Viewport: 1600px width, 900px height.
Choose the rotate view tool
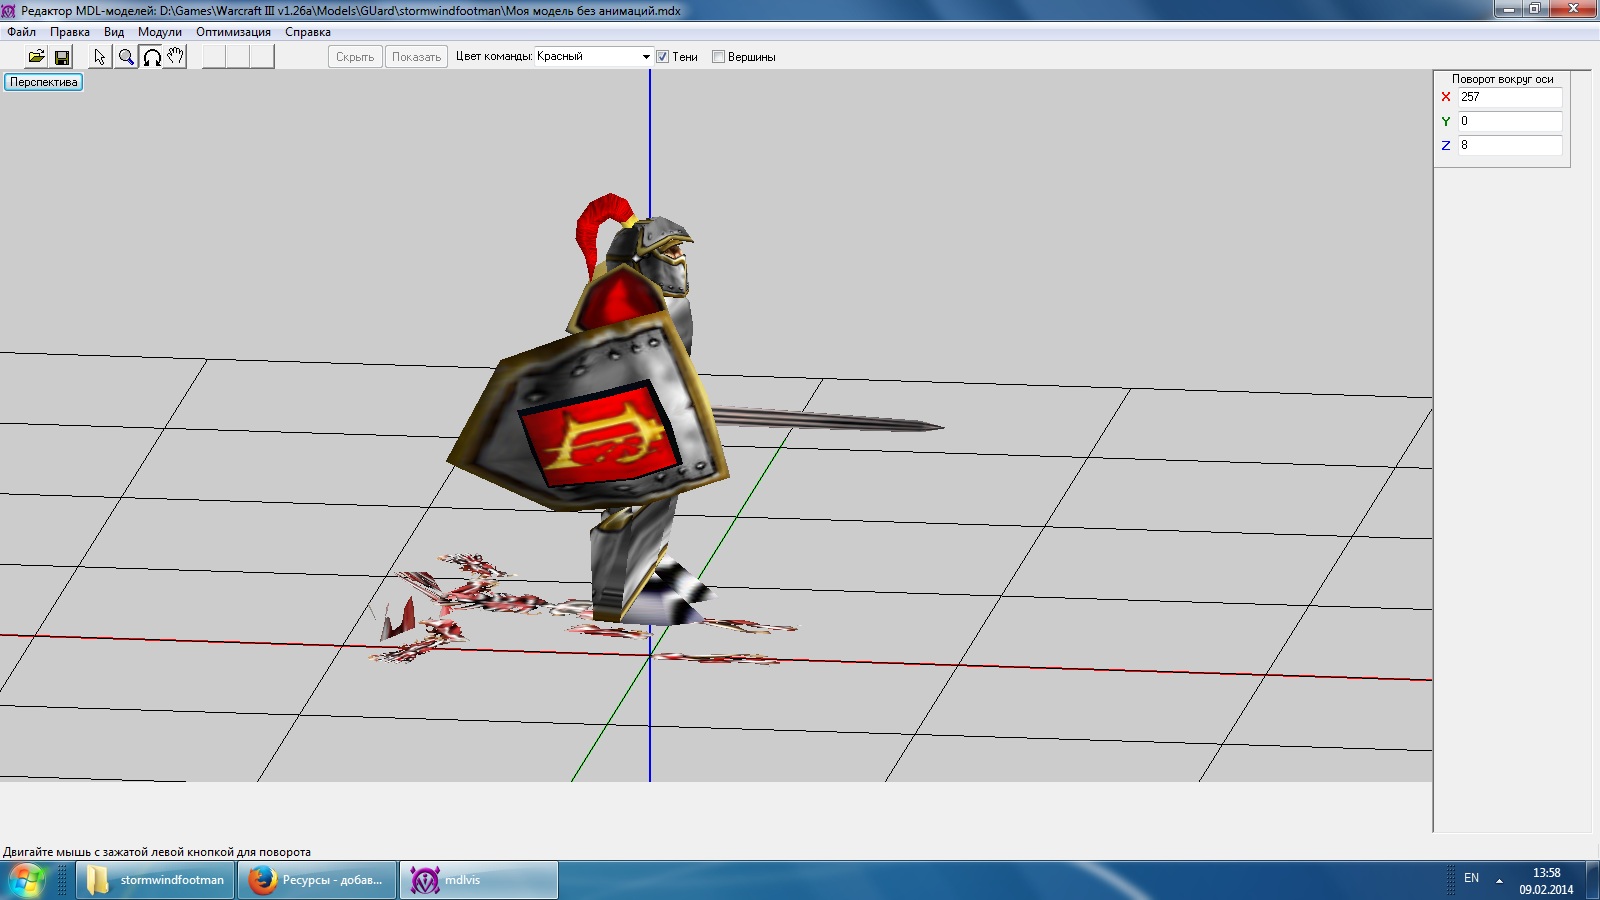point(151,57)
